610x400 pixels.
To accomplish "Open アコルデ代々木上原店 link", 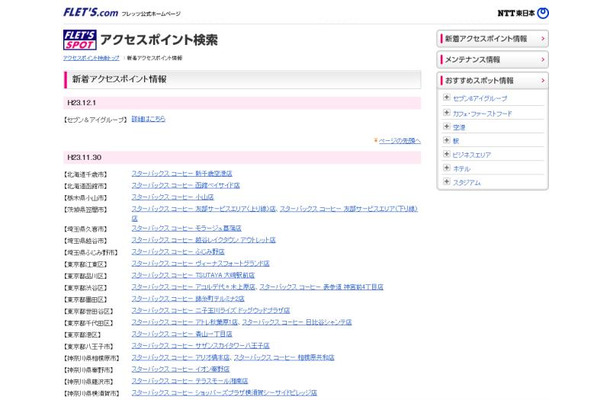I will click(193, 287).
